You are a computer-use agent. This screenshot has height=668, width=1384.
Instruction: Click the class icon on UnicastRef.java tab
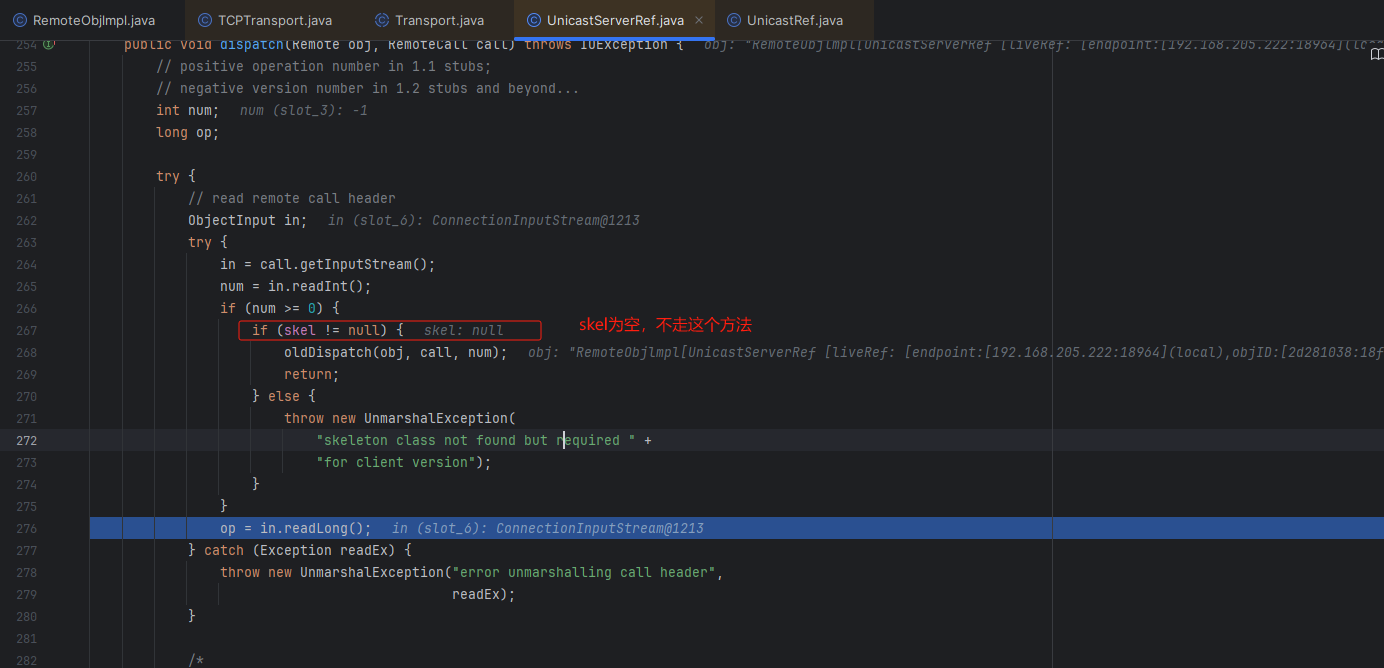(734, 20)
